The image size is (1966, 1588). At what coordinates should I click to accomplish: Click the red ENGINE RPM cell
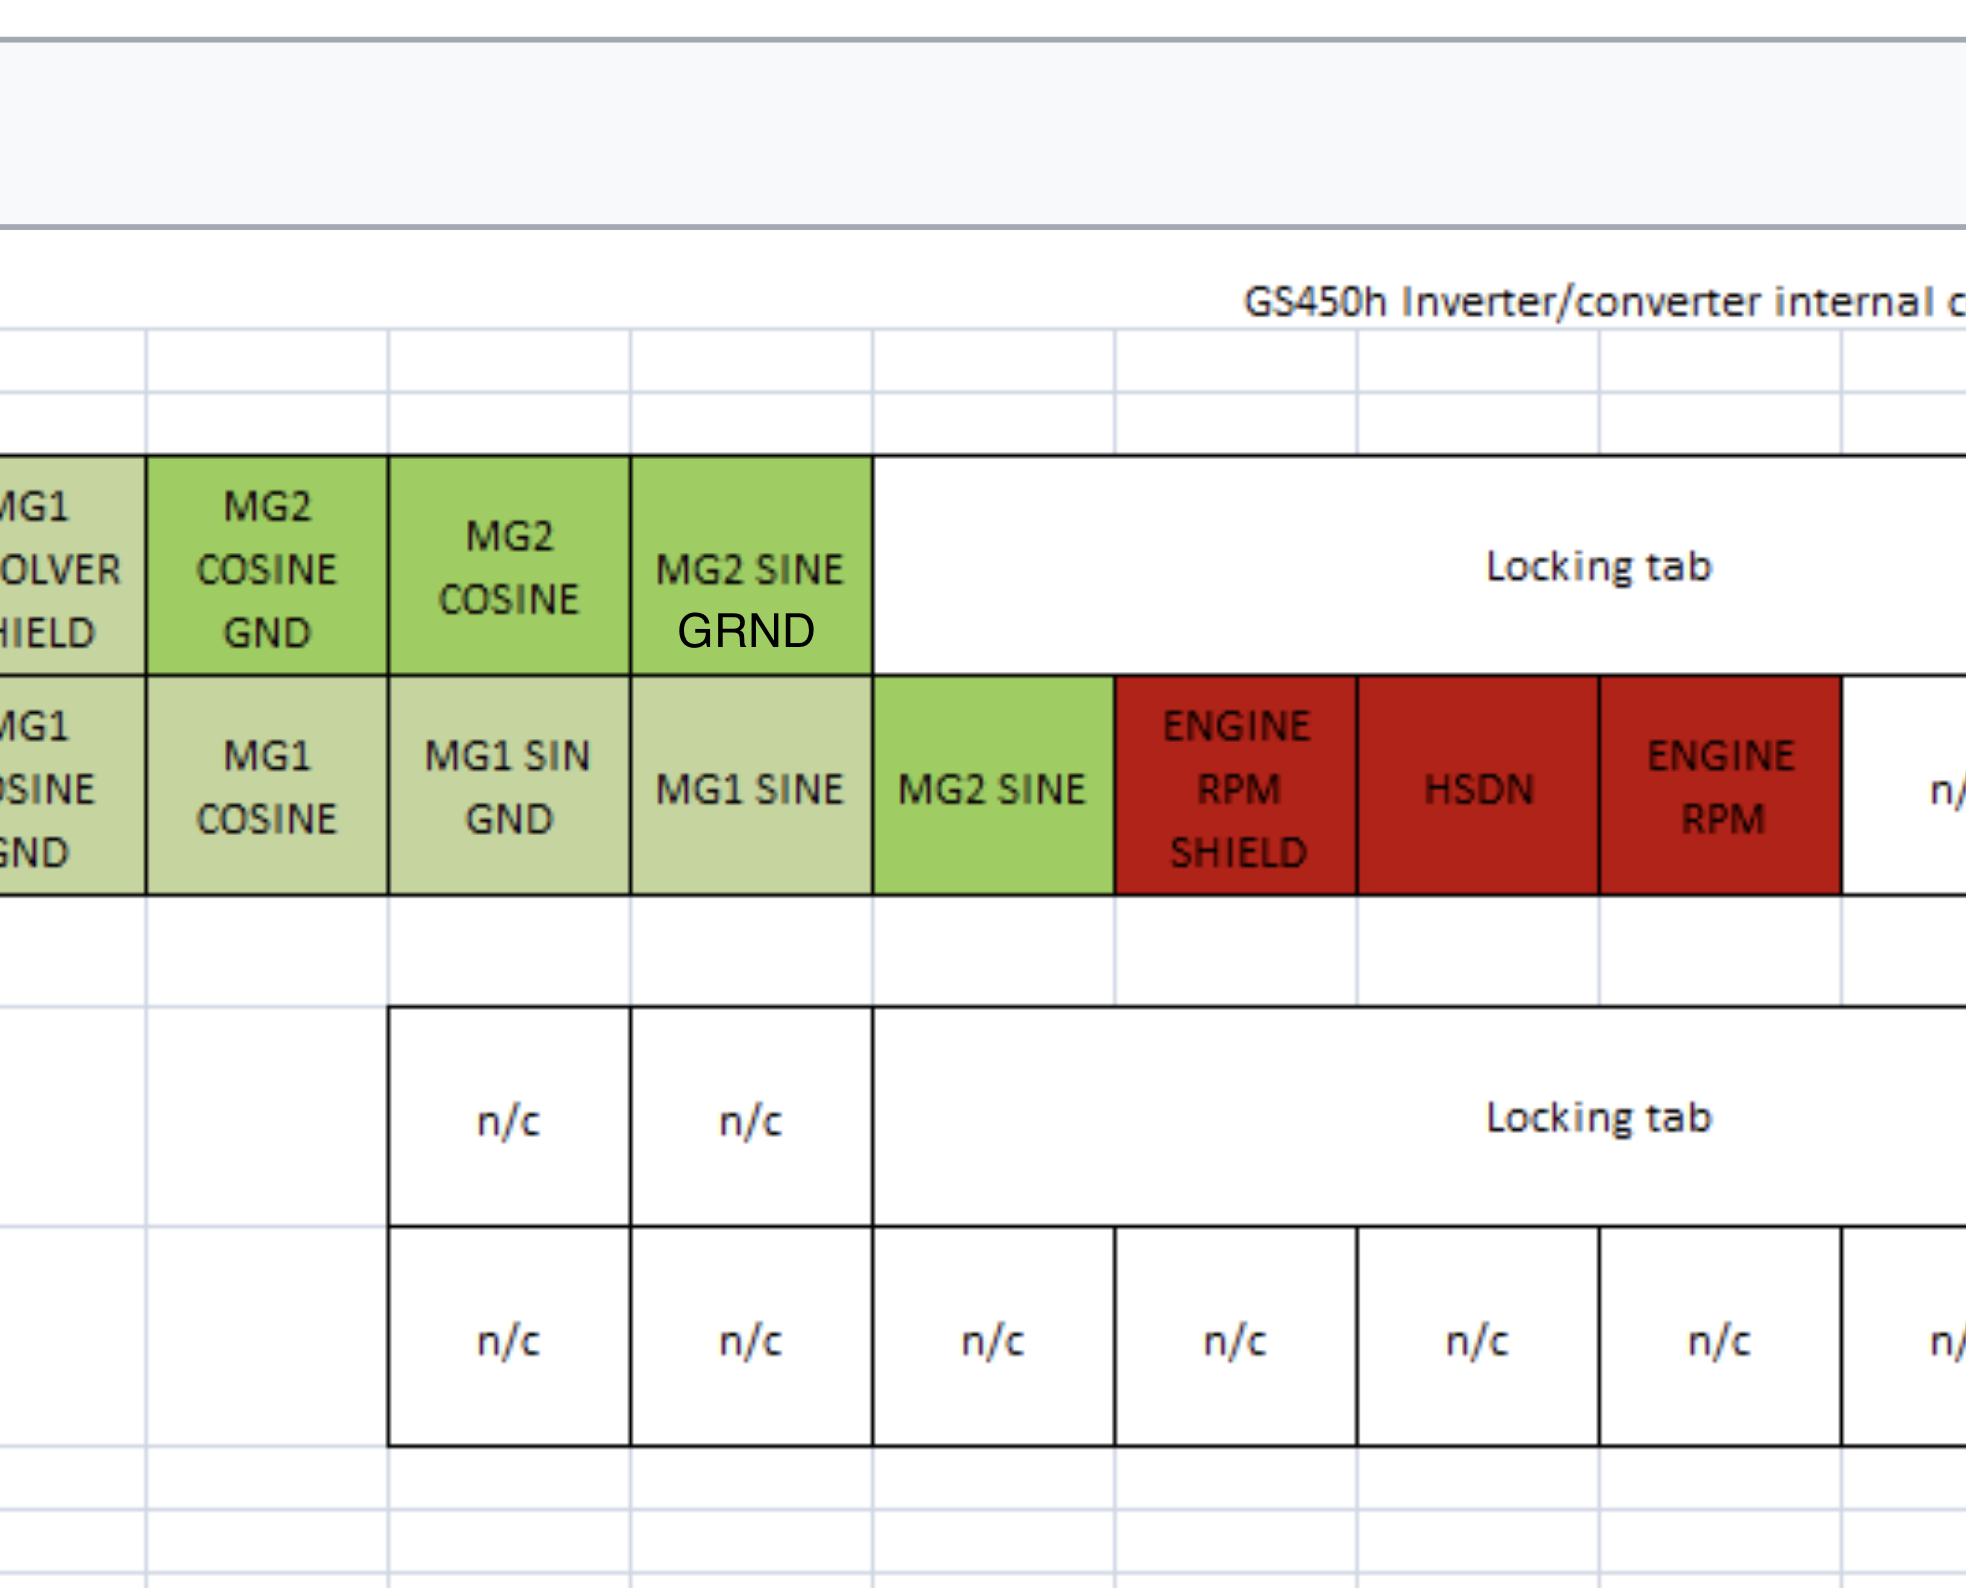click(x=1720, y=786)
